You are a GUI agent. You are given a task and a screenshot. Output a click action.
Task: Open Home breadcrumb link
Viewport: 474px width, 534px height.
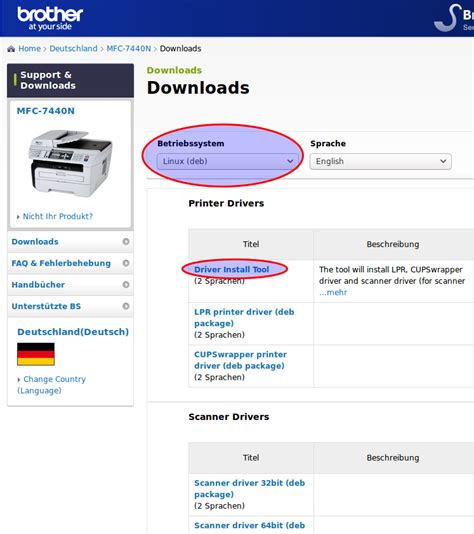coord(29,49)
